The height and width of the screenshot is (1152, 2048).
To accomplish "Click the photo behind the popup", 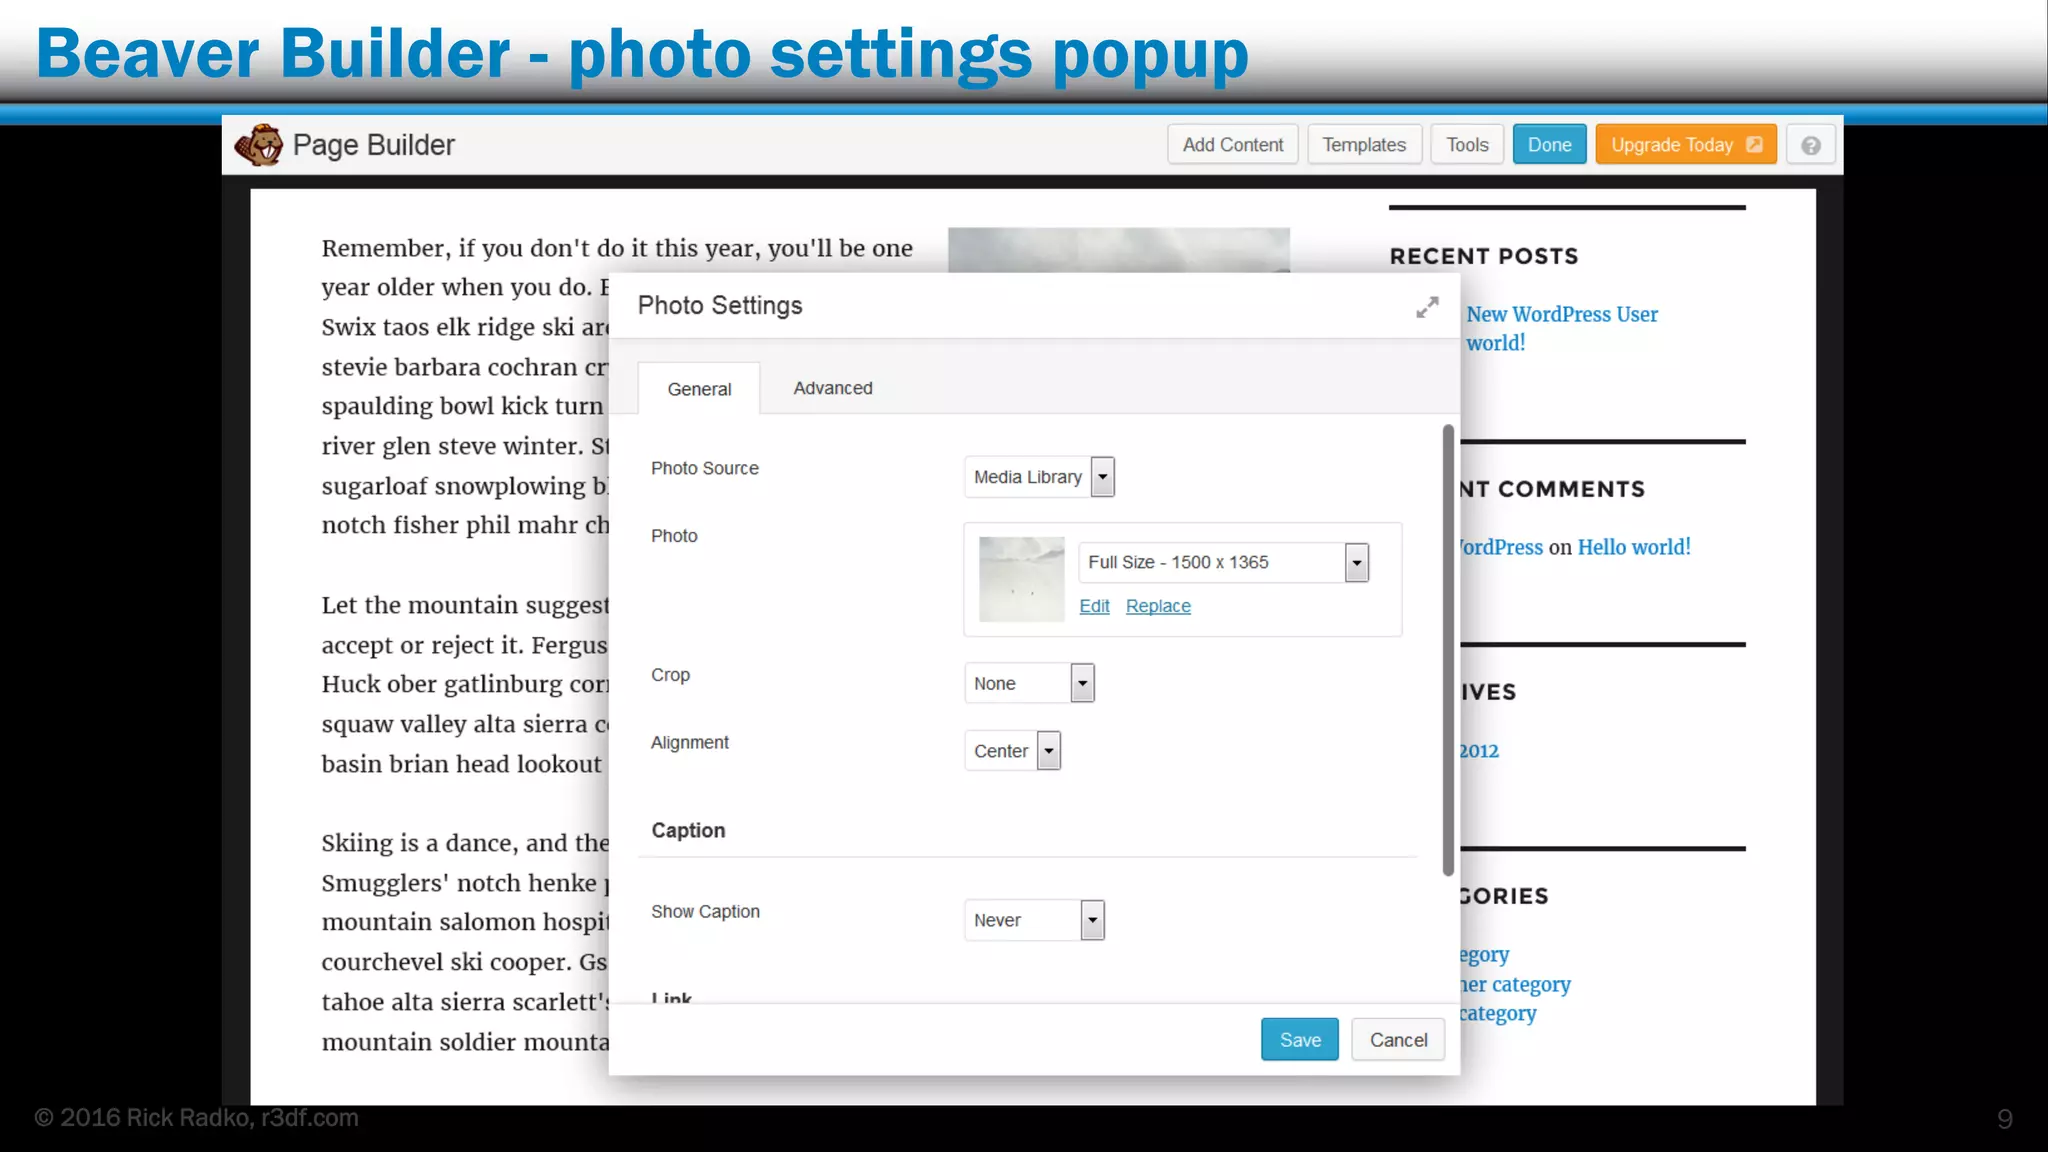I will [1118, 250].
